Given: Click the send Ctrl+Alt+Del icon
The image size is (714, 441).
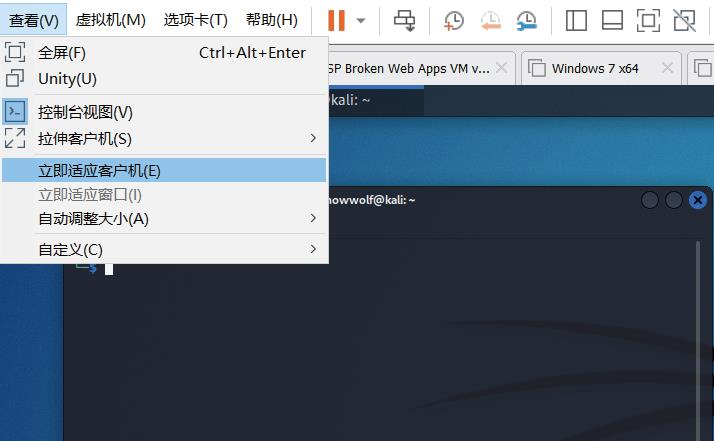Looking at the screenshot, I should click(x=404, y=21).
